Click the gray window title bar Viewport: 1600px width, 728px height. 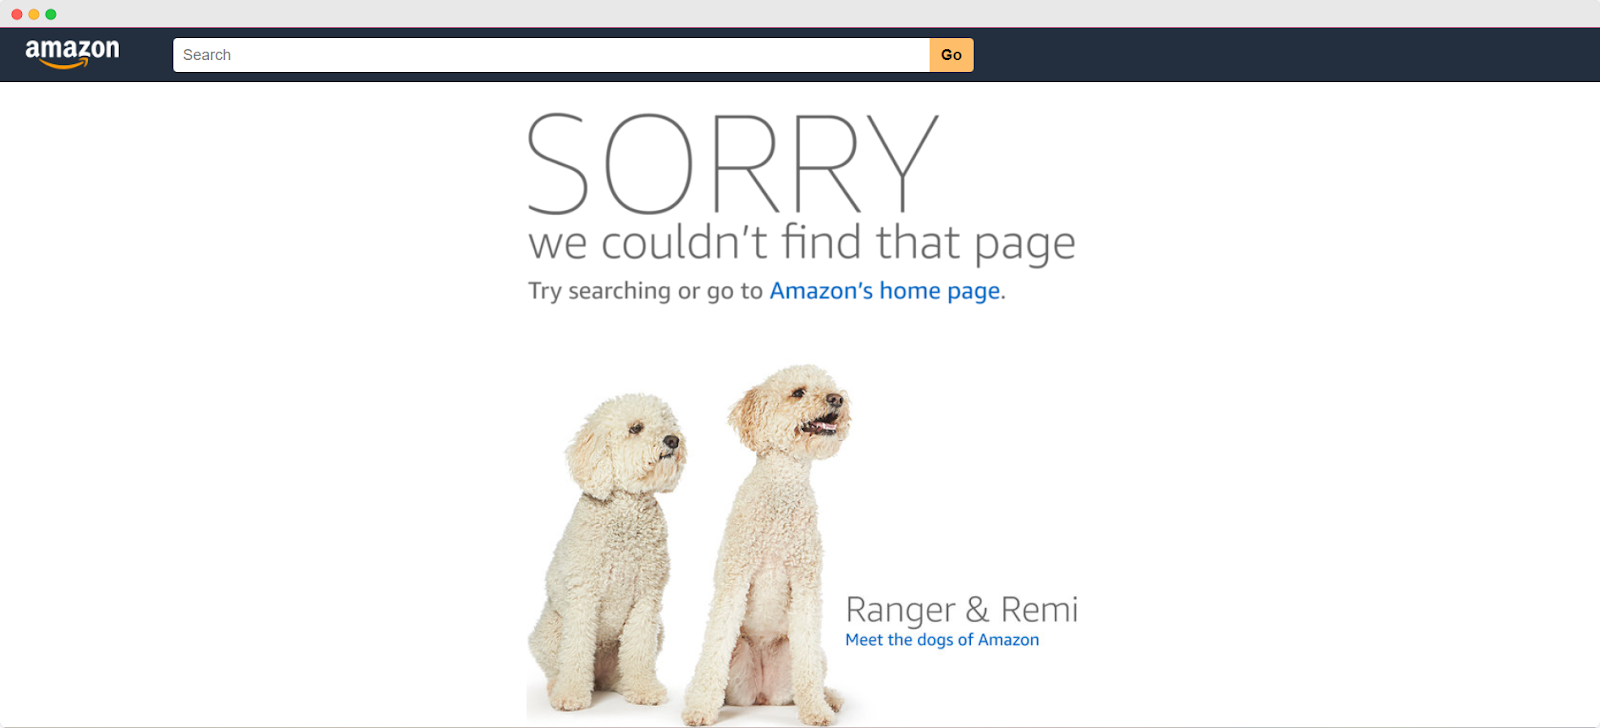pyautogui.click(x=800, y=14)
